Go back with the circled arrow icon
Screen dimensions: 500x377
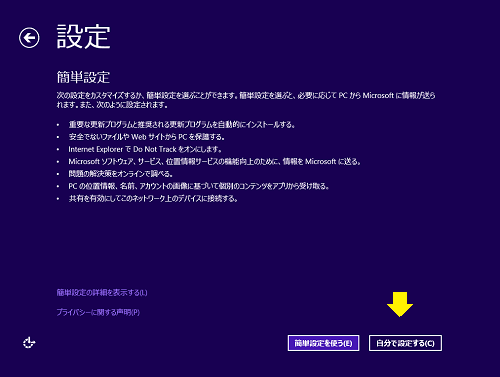point(29,38)
